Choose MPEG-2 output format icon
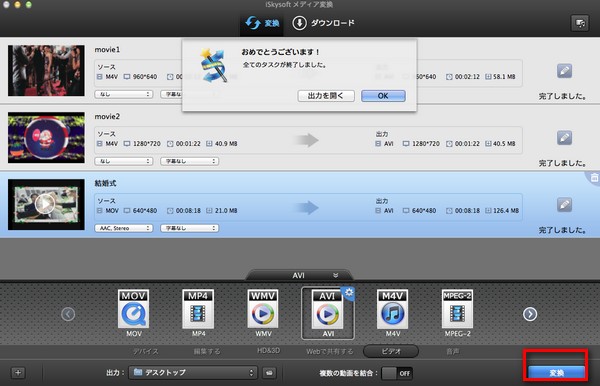Image resolution: width=600 pixels, height=386 pixels. pos(457,313)
